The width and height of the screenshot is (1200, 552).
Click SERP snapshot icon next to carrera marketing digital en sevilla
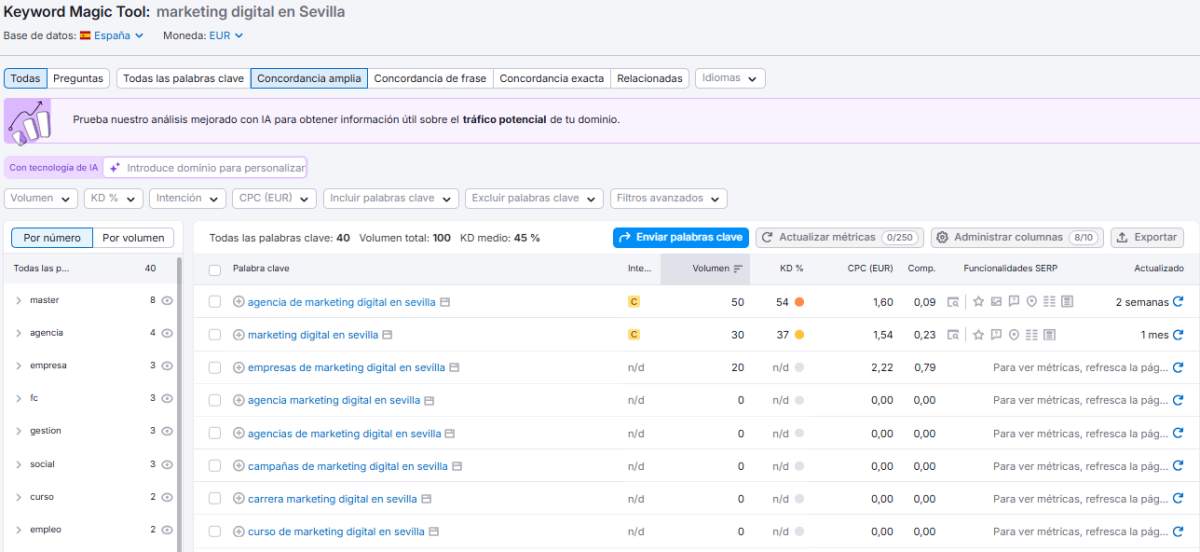coord(426,499)
